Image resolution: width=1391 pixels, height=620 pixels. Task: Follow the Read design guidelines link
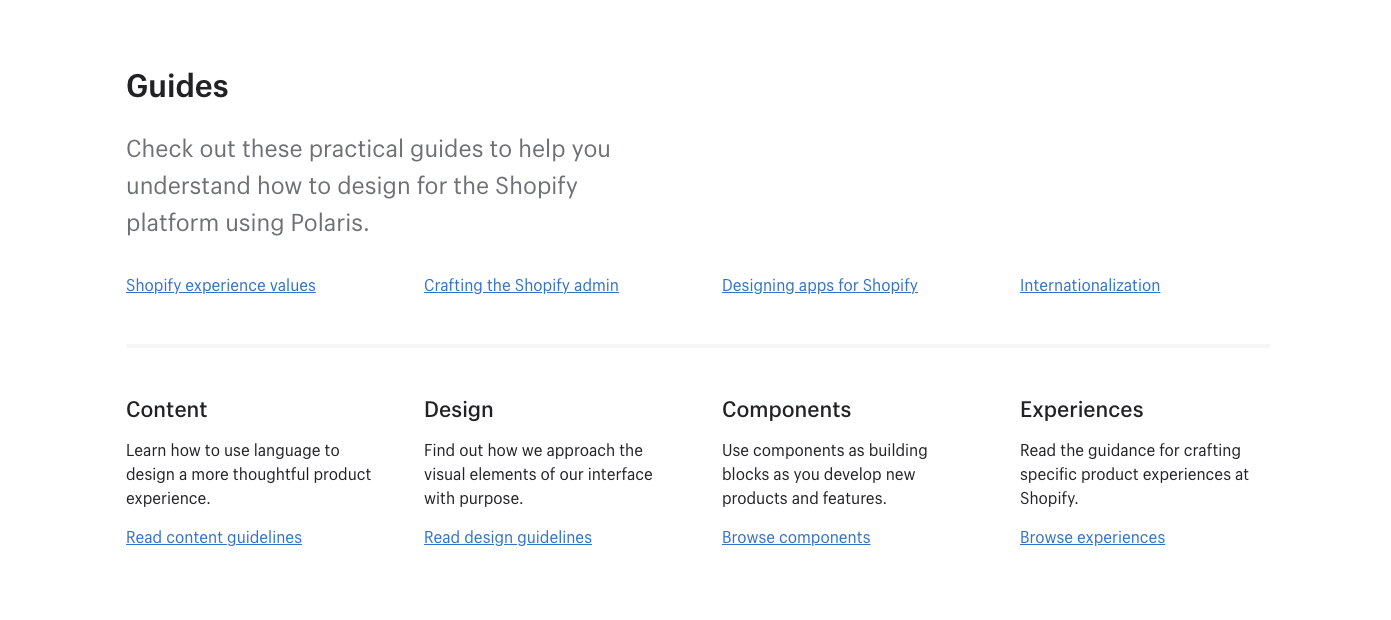(x=507, y=537)
